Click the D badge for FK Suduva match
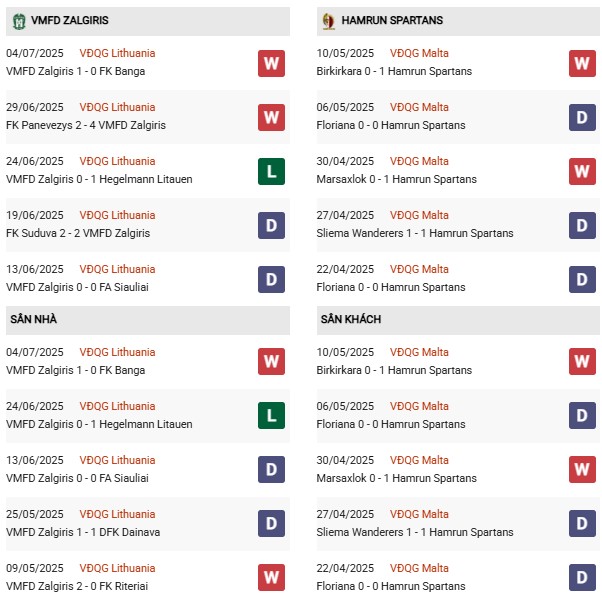Viewport: 602px width, 599px height. tap(271, 225)
